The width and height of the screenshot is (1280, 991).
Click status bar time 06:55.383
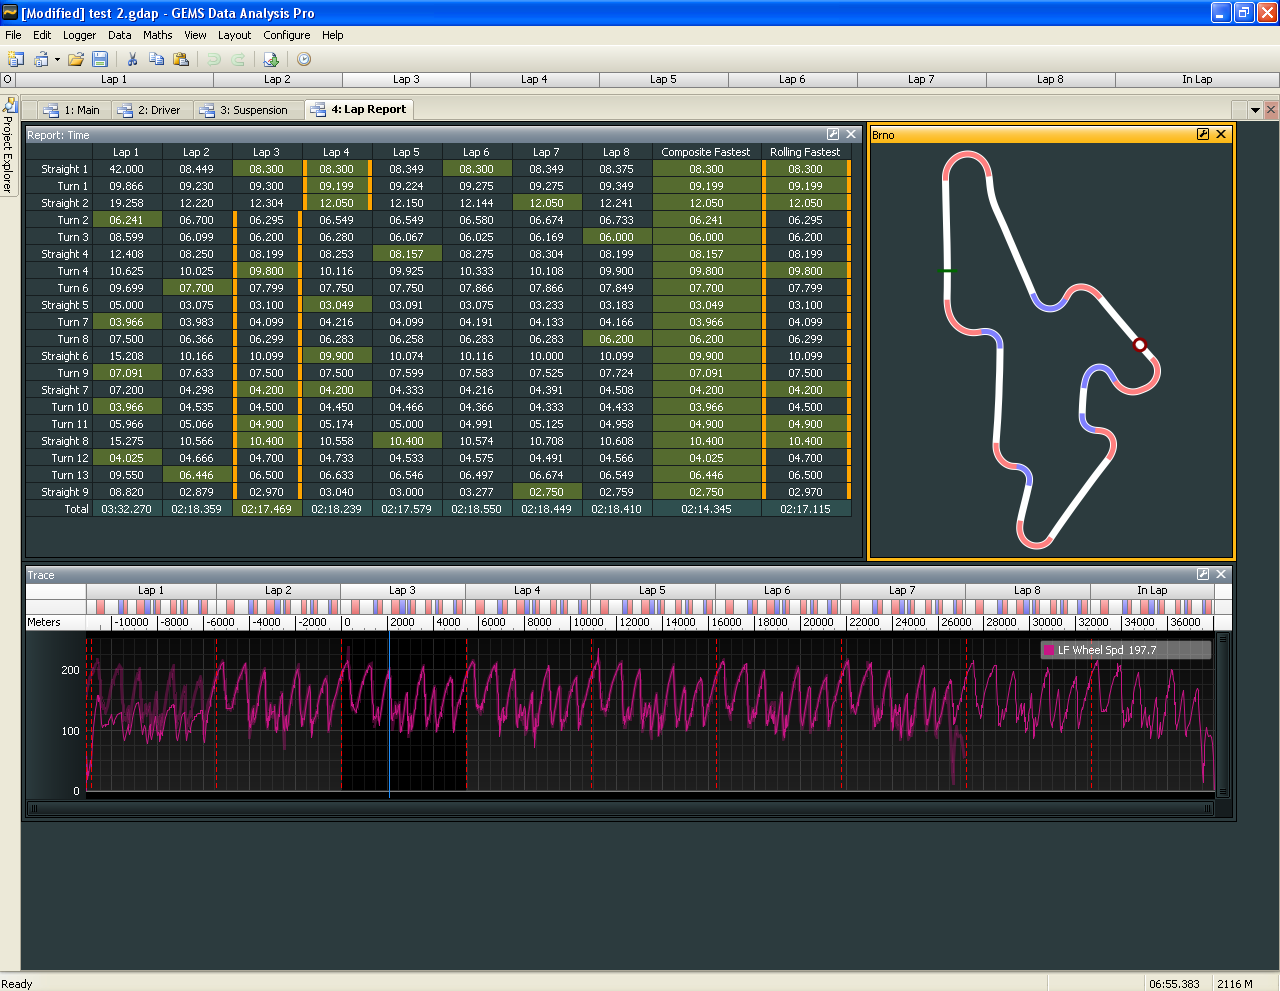1174,984
